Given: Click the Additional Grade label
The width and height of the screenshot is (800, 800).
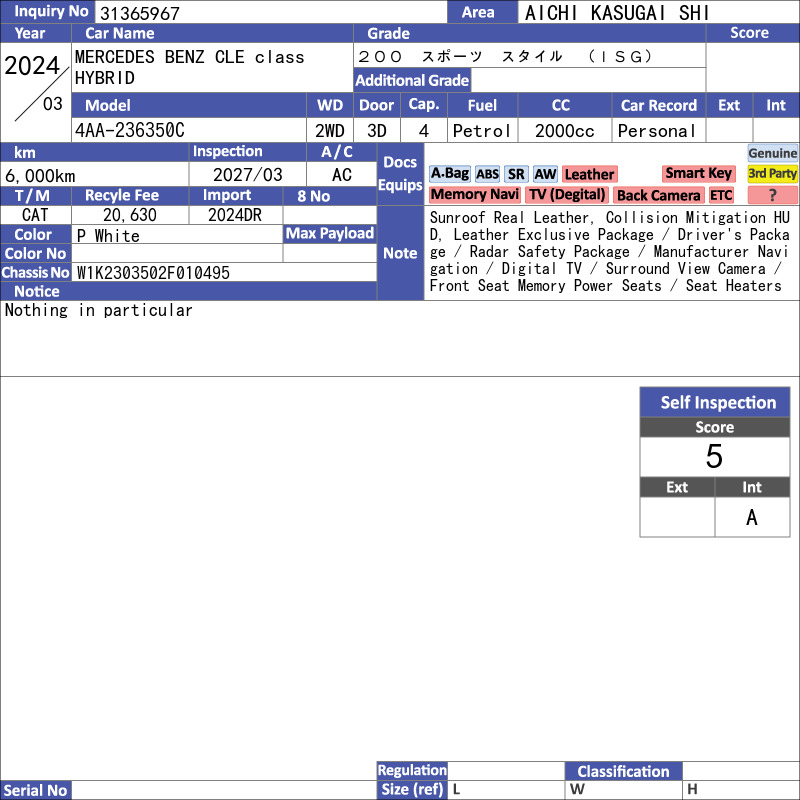Looking at the screenshot, I should point(412,80).
